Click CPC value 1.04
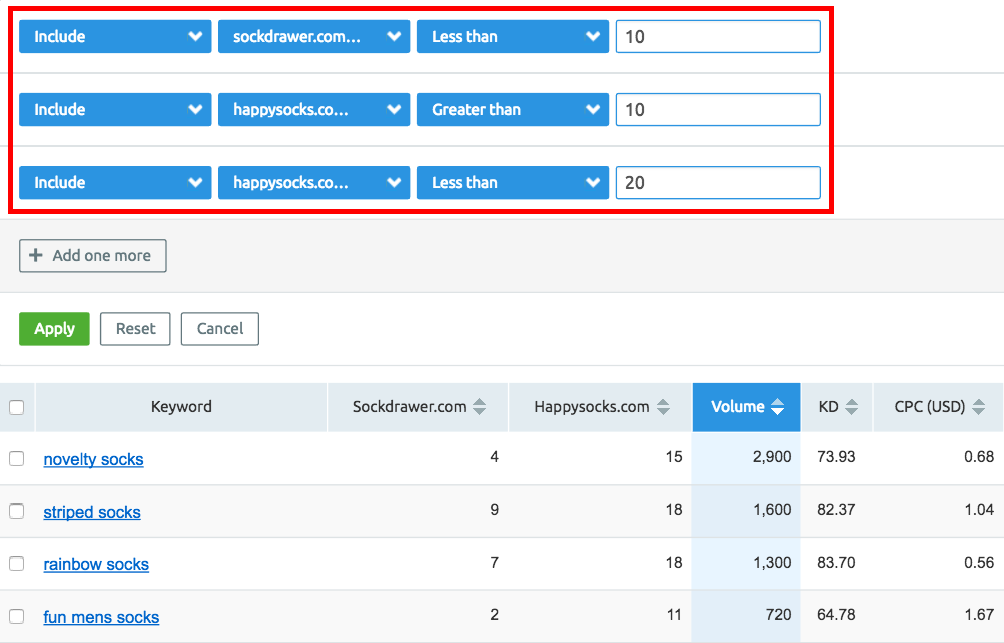 979,510
